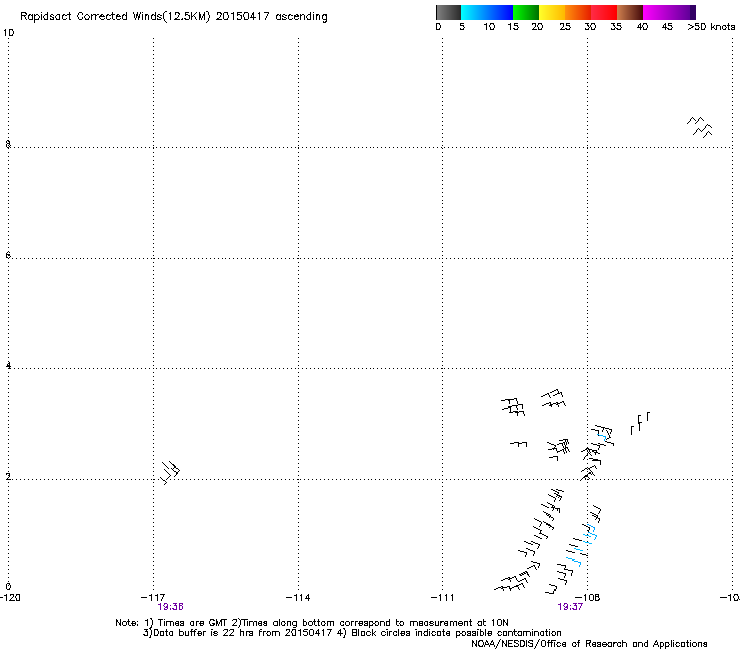Click the '-114' longitude axis label

[298, 598]
